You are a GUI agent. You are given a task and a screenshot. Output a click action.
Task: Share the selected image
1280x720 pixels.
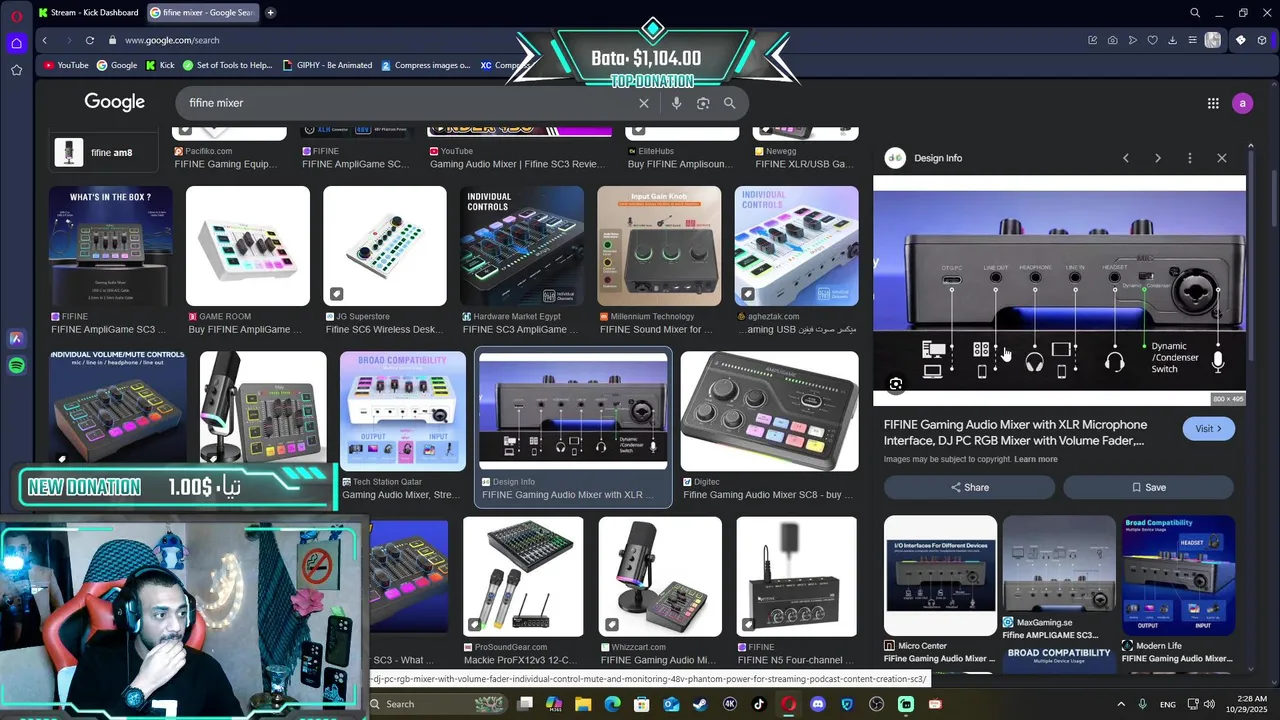[x=969, y=487]
